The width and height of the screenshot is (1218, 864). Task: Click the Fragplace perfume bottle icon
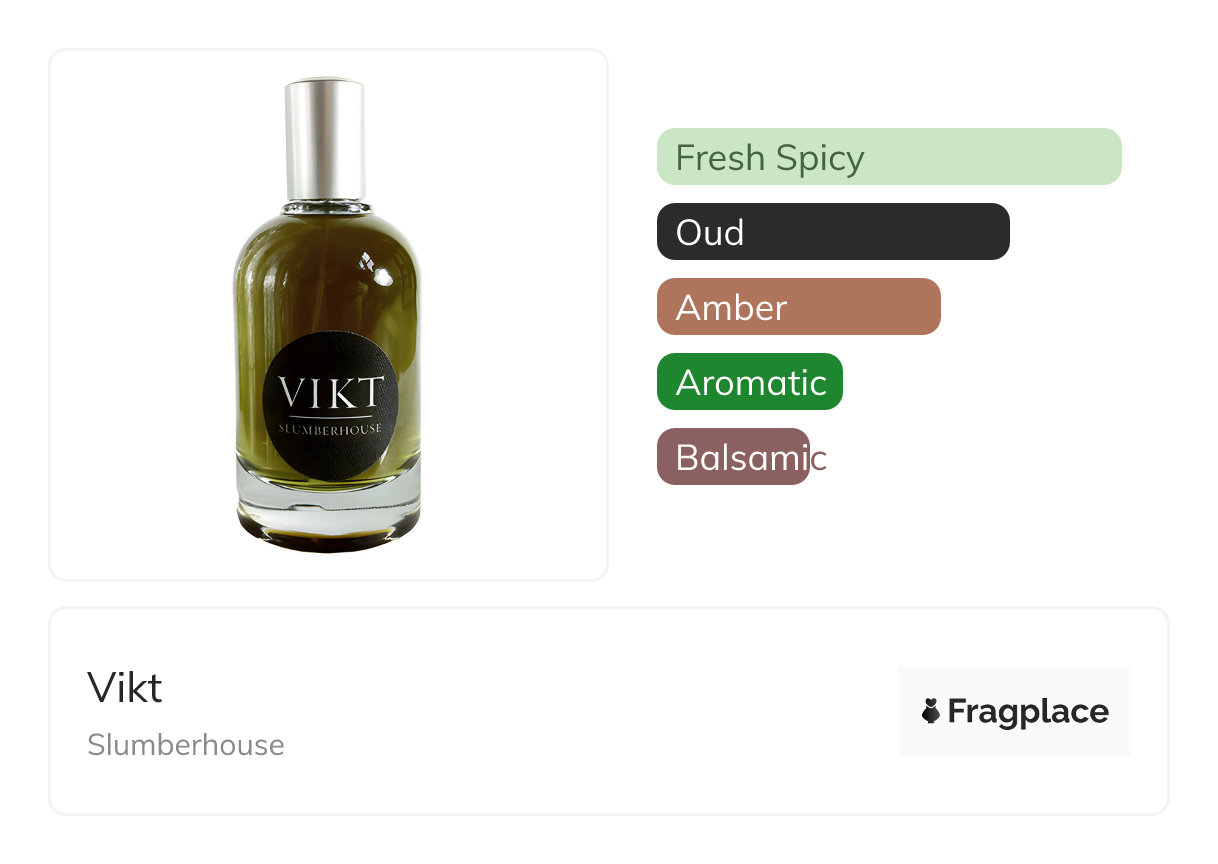coord(931,711)
